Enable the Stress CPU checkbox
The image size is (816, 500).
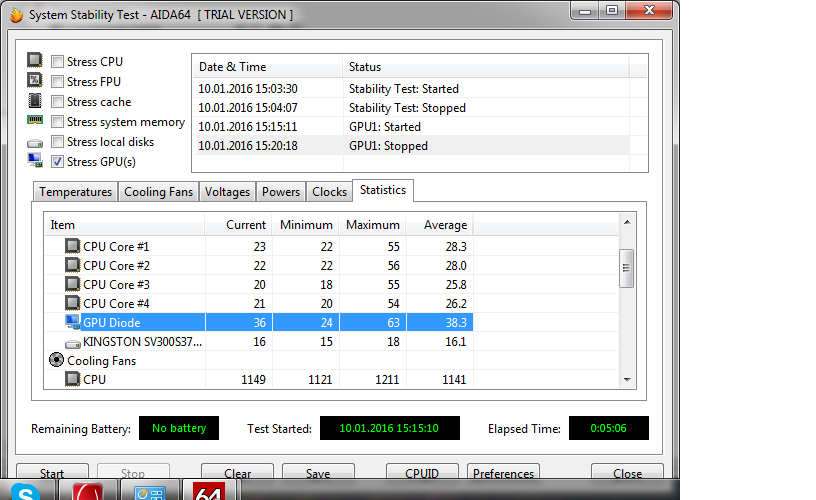click(57, 61)
